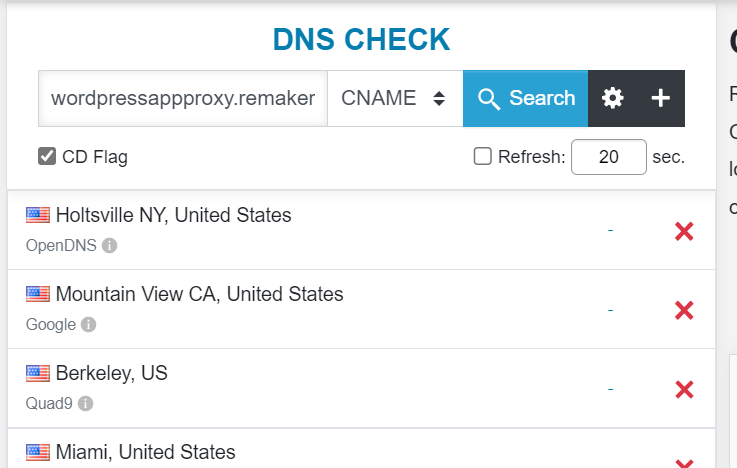
Task: Uncheck the CD Flag checkbox
Action: point(47,156)
